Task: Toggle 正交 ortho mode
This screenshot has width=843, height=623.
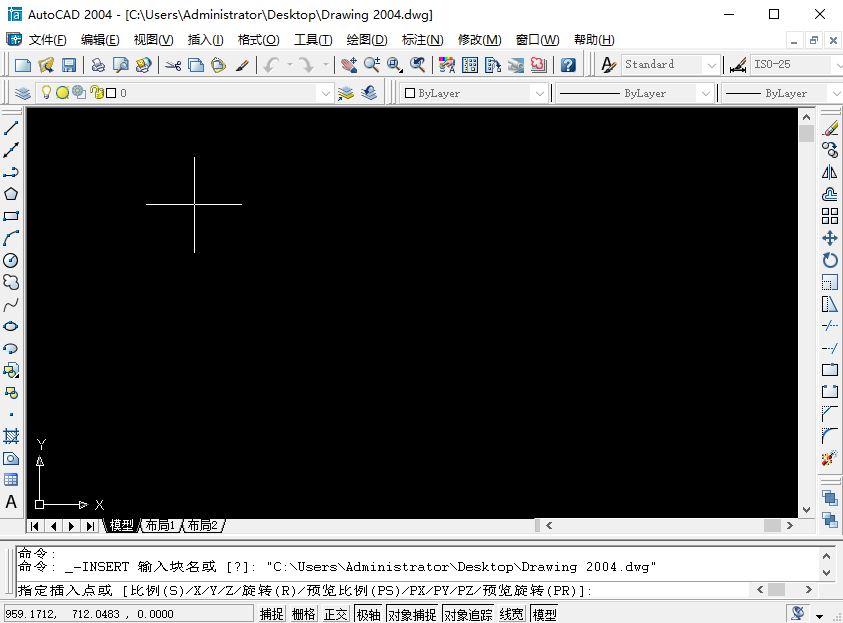Action: [x=336, y=614]
